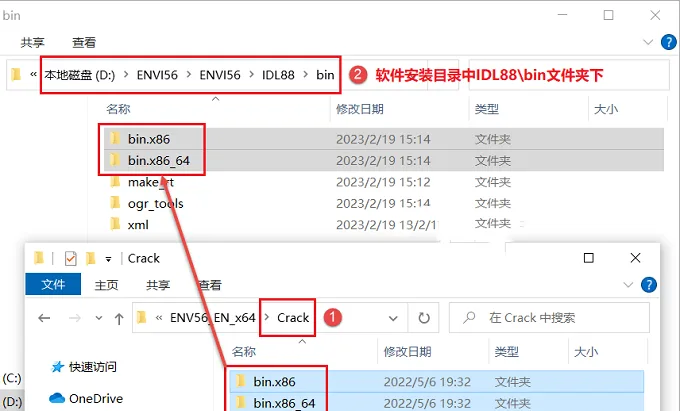The image size is (680, 411).
Task: Close the Crack window
Action: [x=635, y=258]
